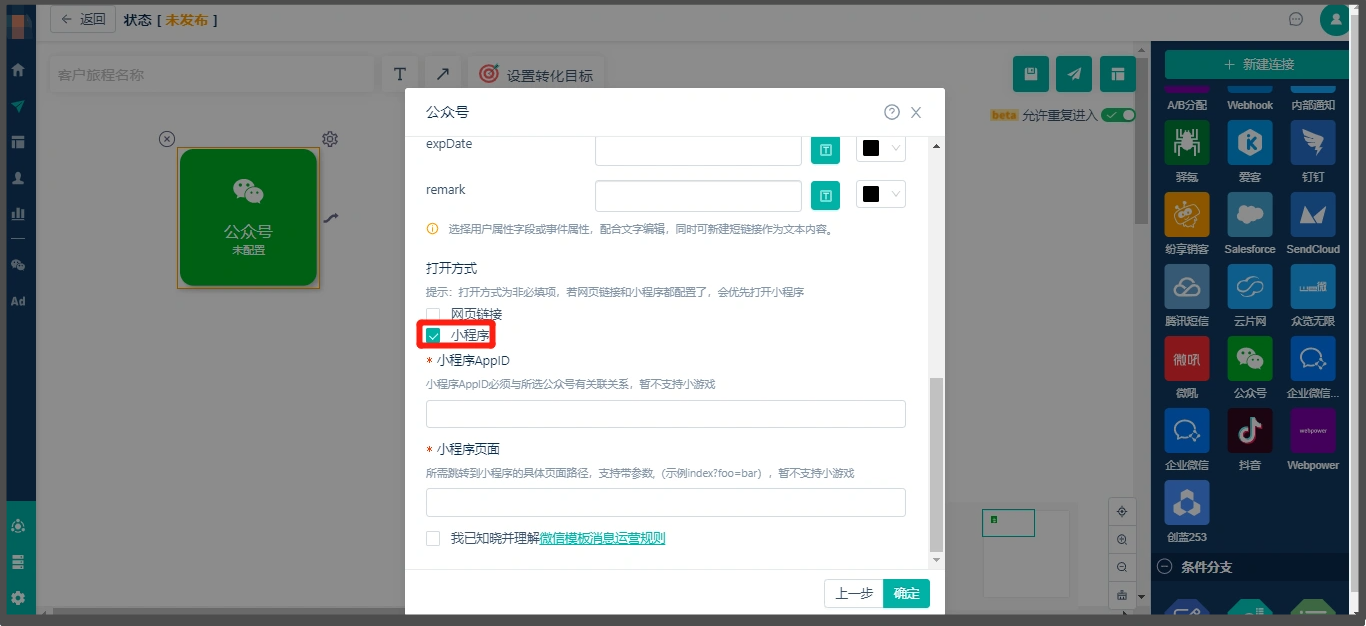Open the gear settings on the 公众号 node
Screen dimensions: 1366x626
330,139
